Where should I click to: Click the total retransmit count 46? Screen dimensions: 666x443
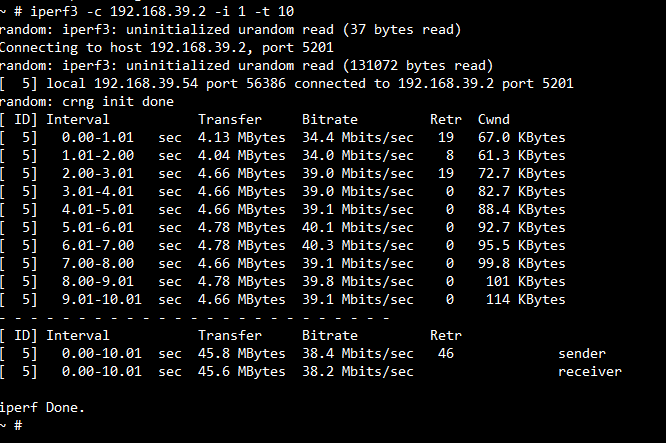pos(446,354)
